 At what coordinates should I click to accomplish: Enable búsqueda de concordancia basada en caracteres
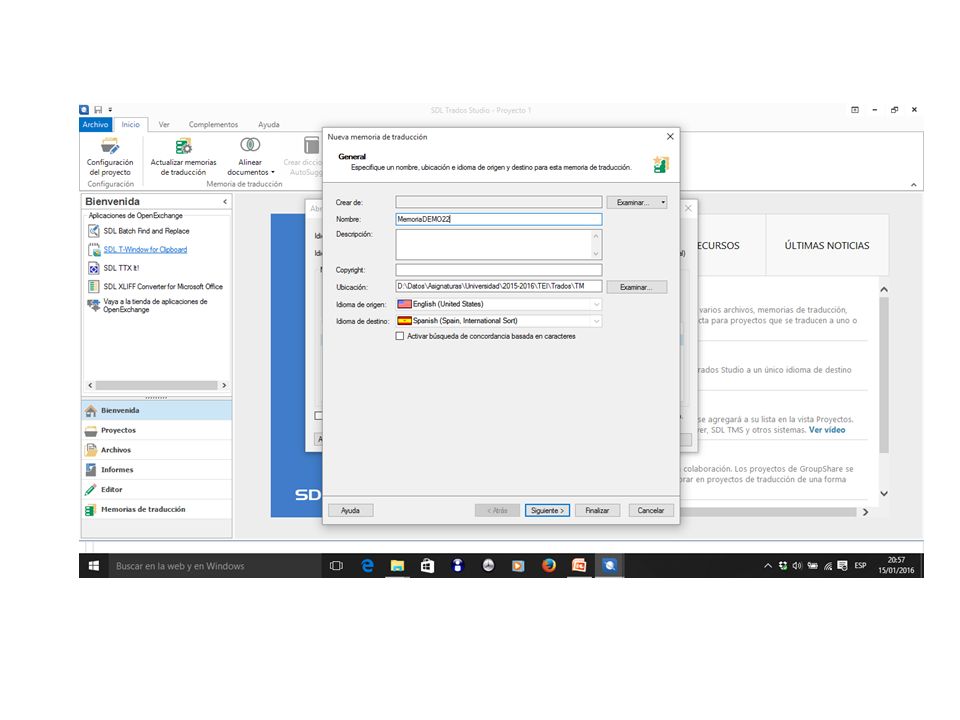400,336
